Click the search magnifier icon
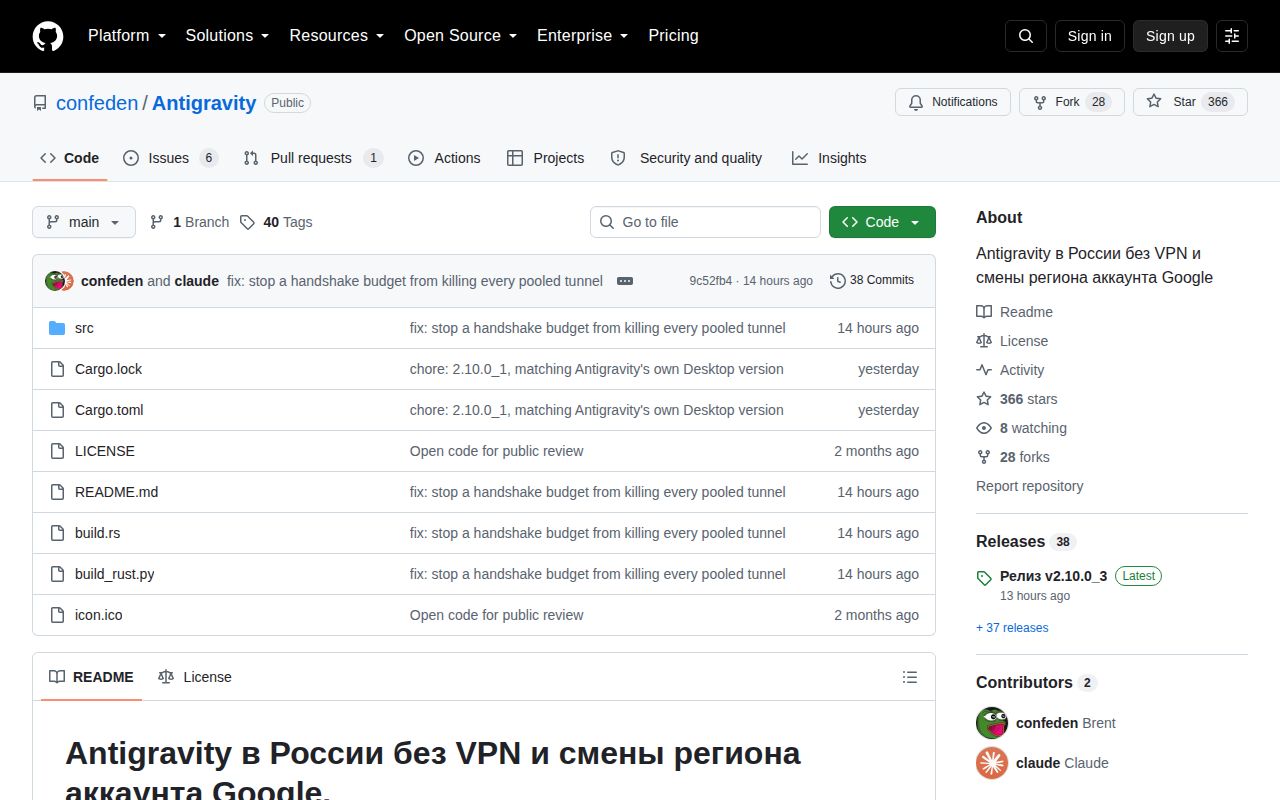1280x800 pixels. point(1026,36)
